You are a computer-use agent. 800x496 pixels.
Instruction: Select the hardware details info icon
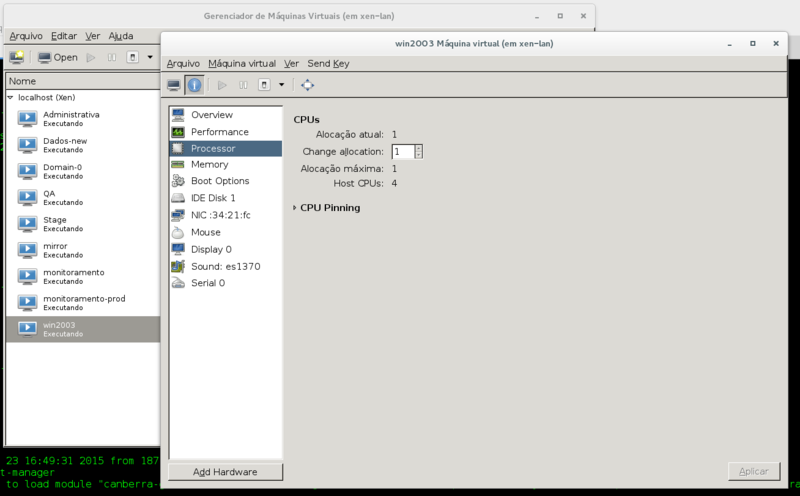(x=194, y=85)
